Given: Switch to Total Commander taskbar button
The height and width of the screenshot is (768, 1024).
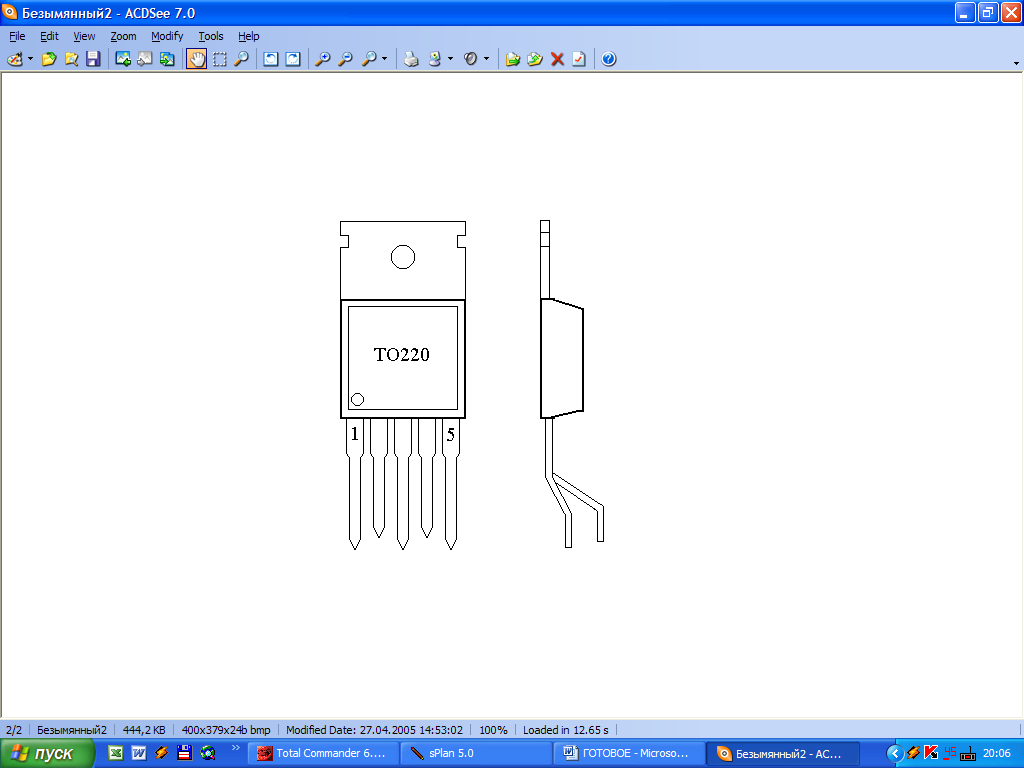Looking at the screenshot, I should [323, 753].
